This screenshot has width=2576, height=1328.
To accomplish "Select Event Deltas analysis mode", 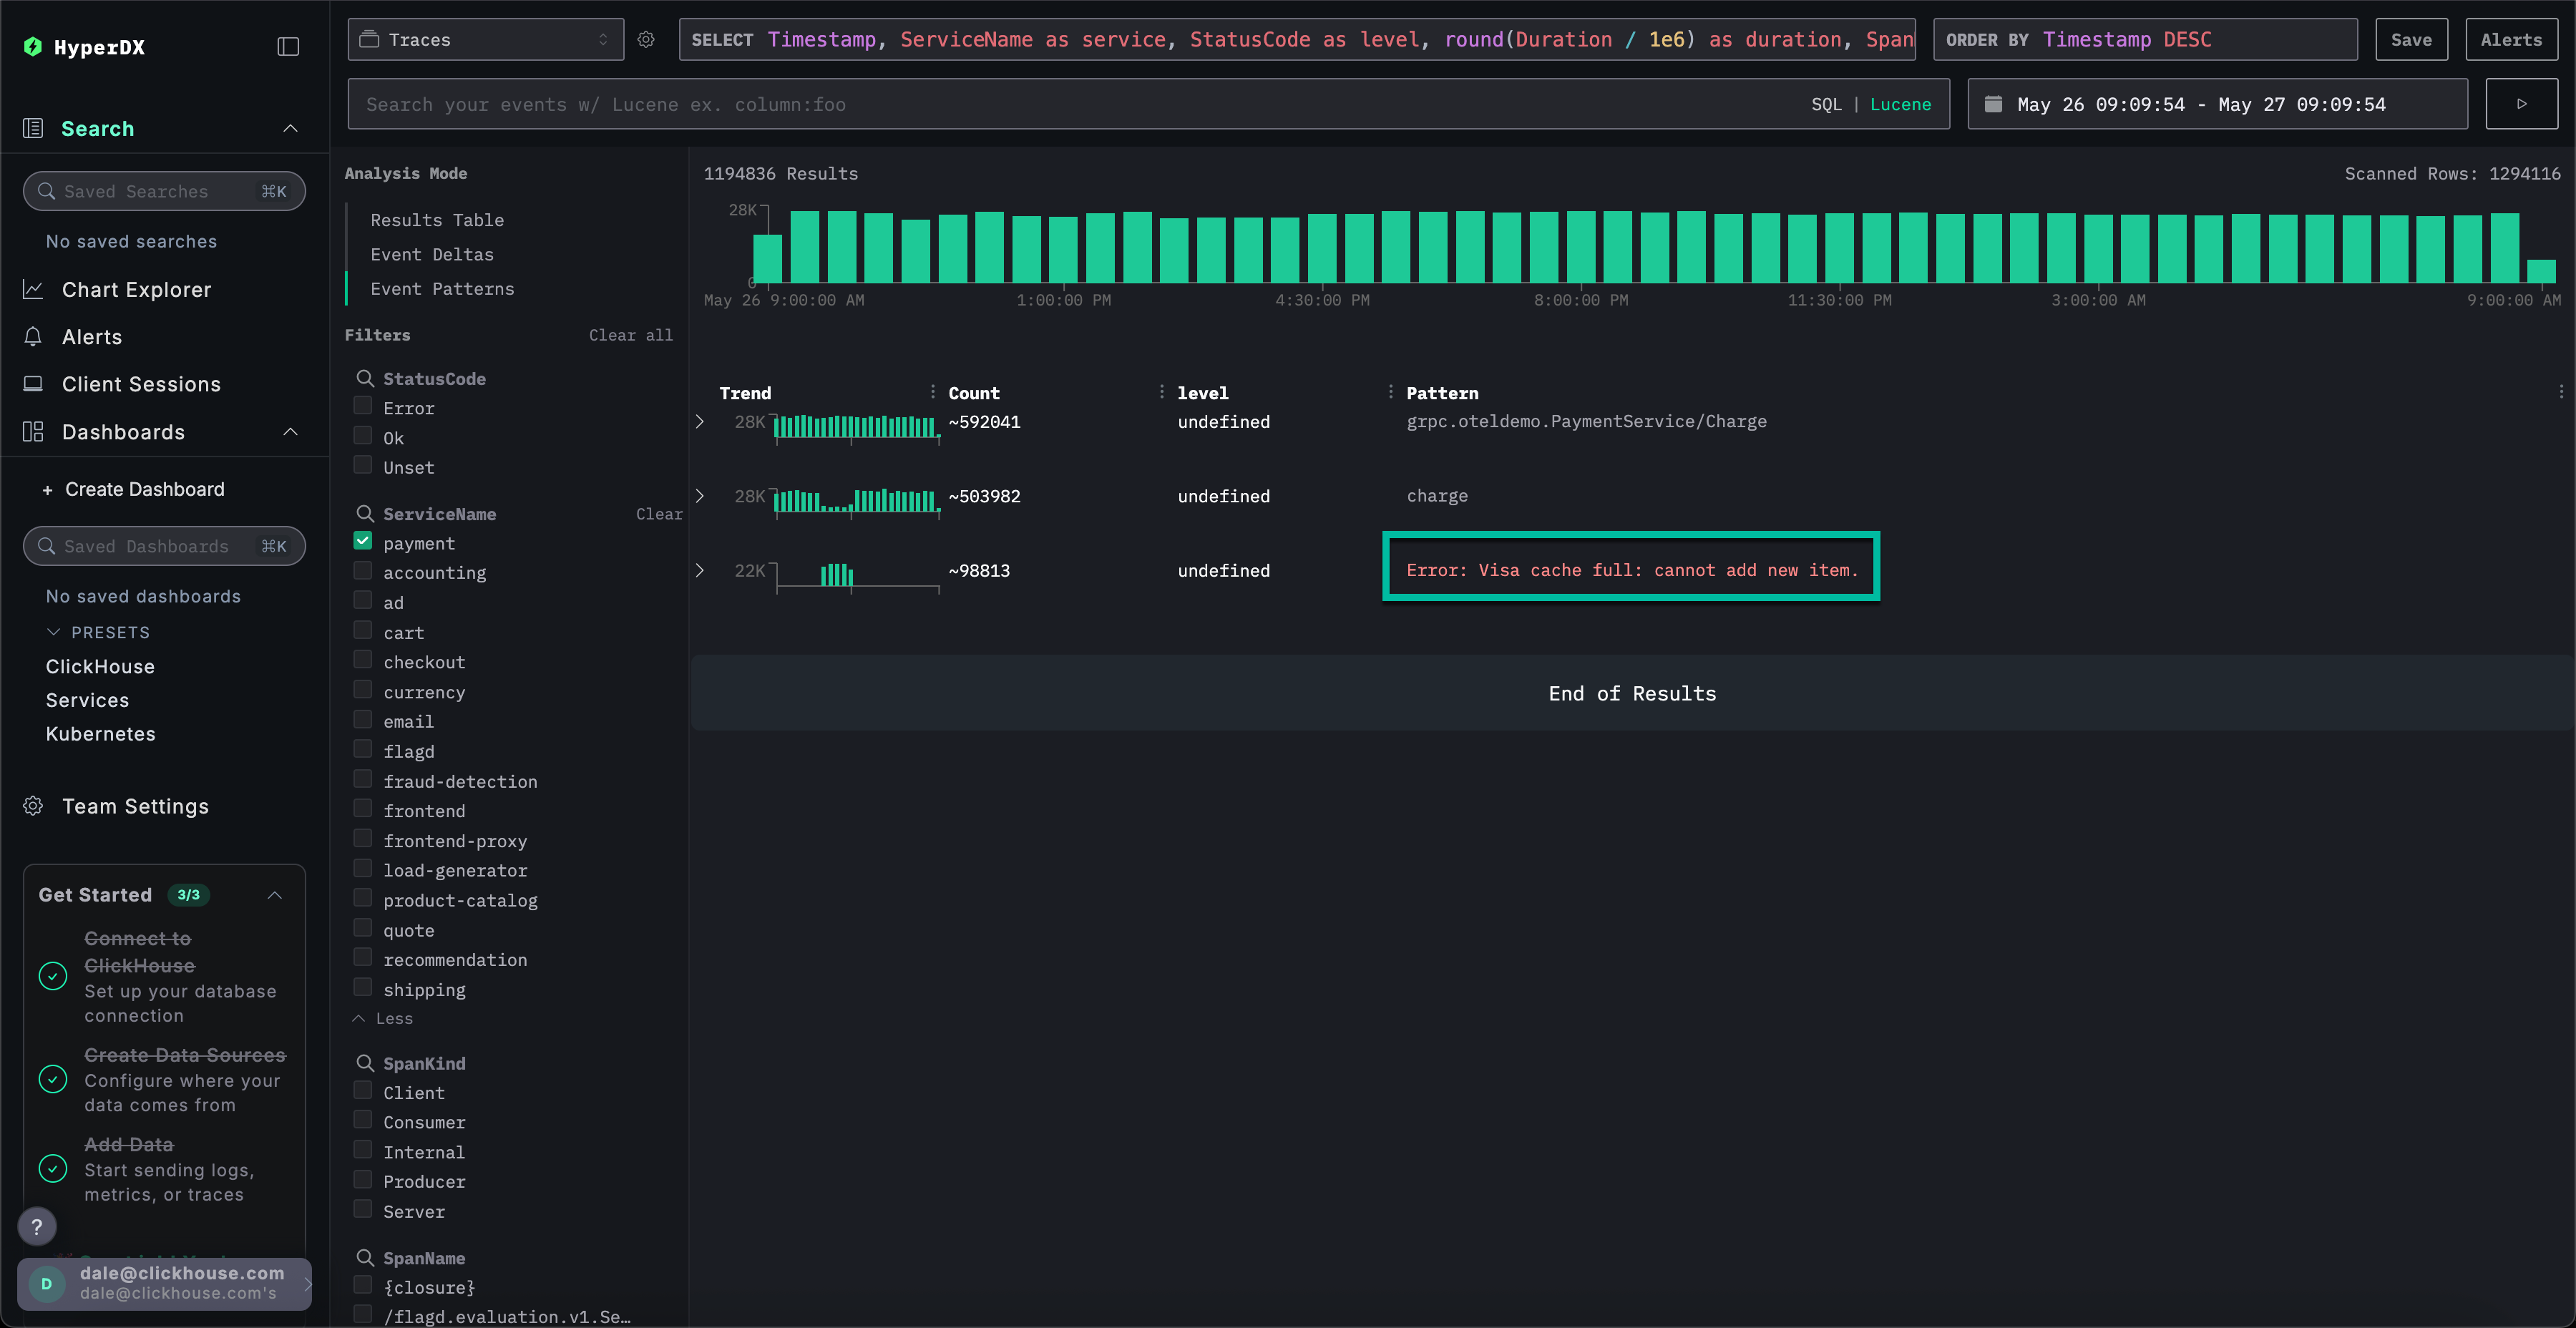I will pyautogui.click(x=432, y=254).
